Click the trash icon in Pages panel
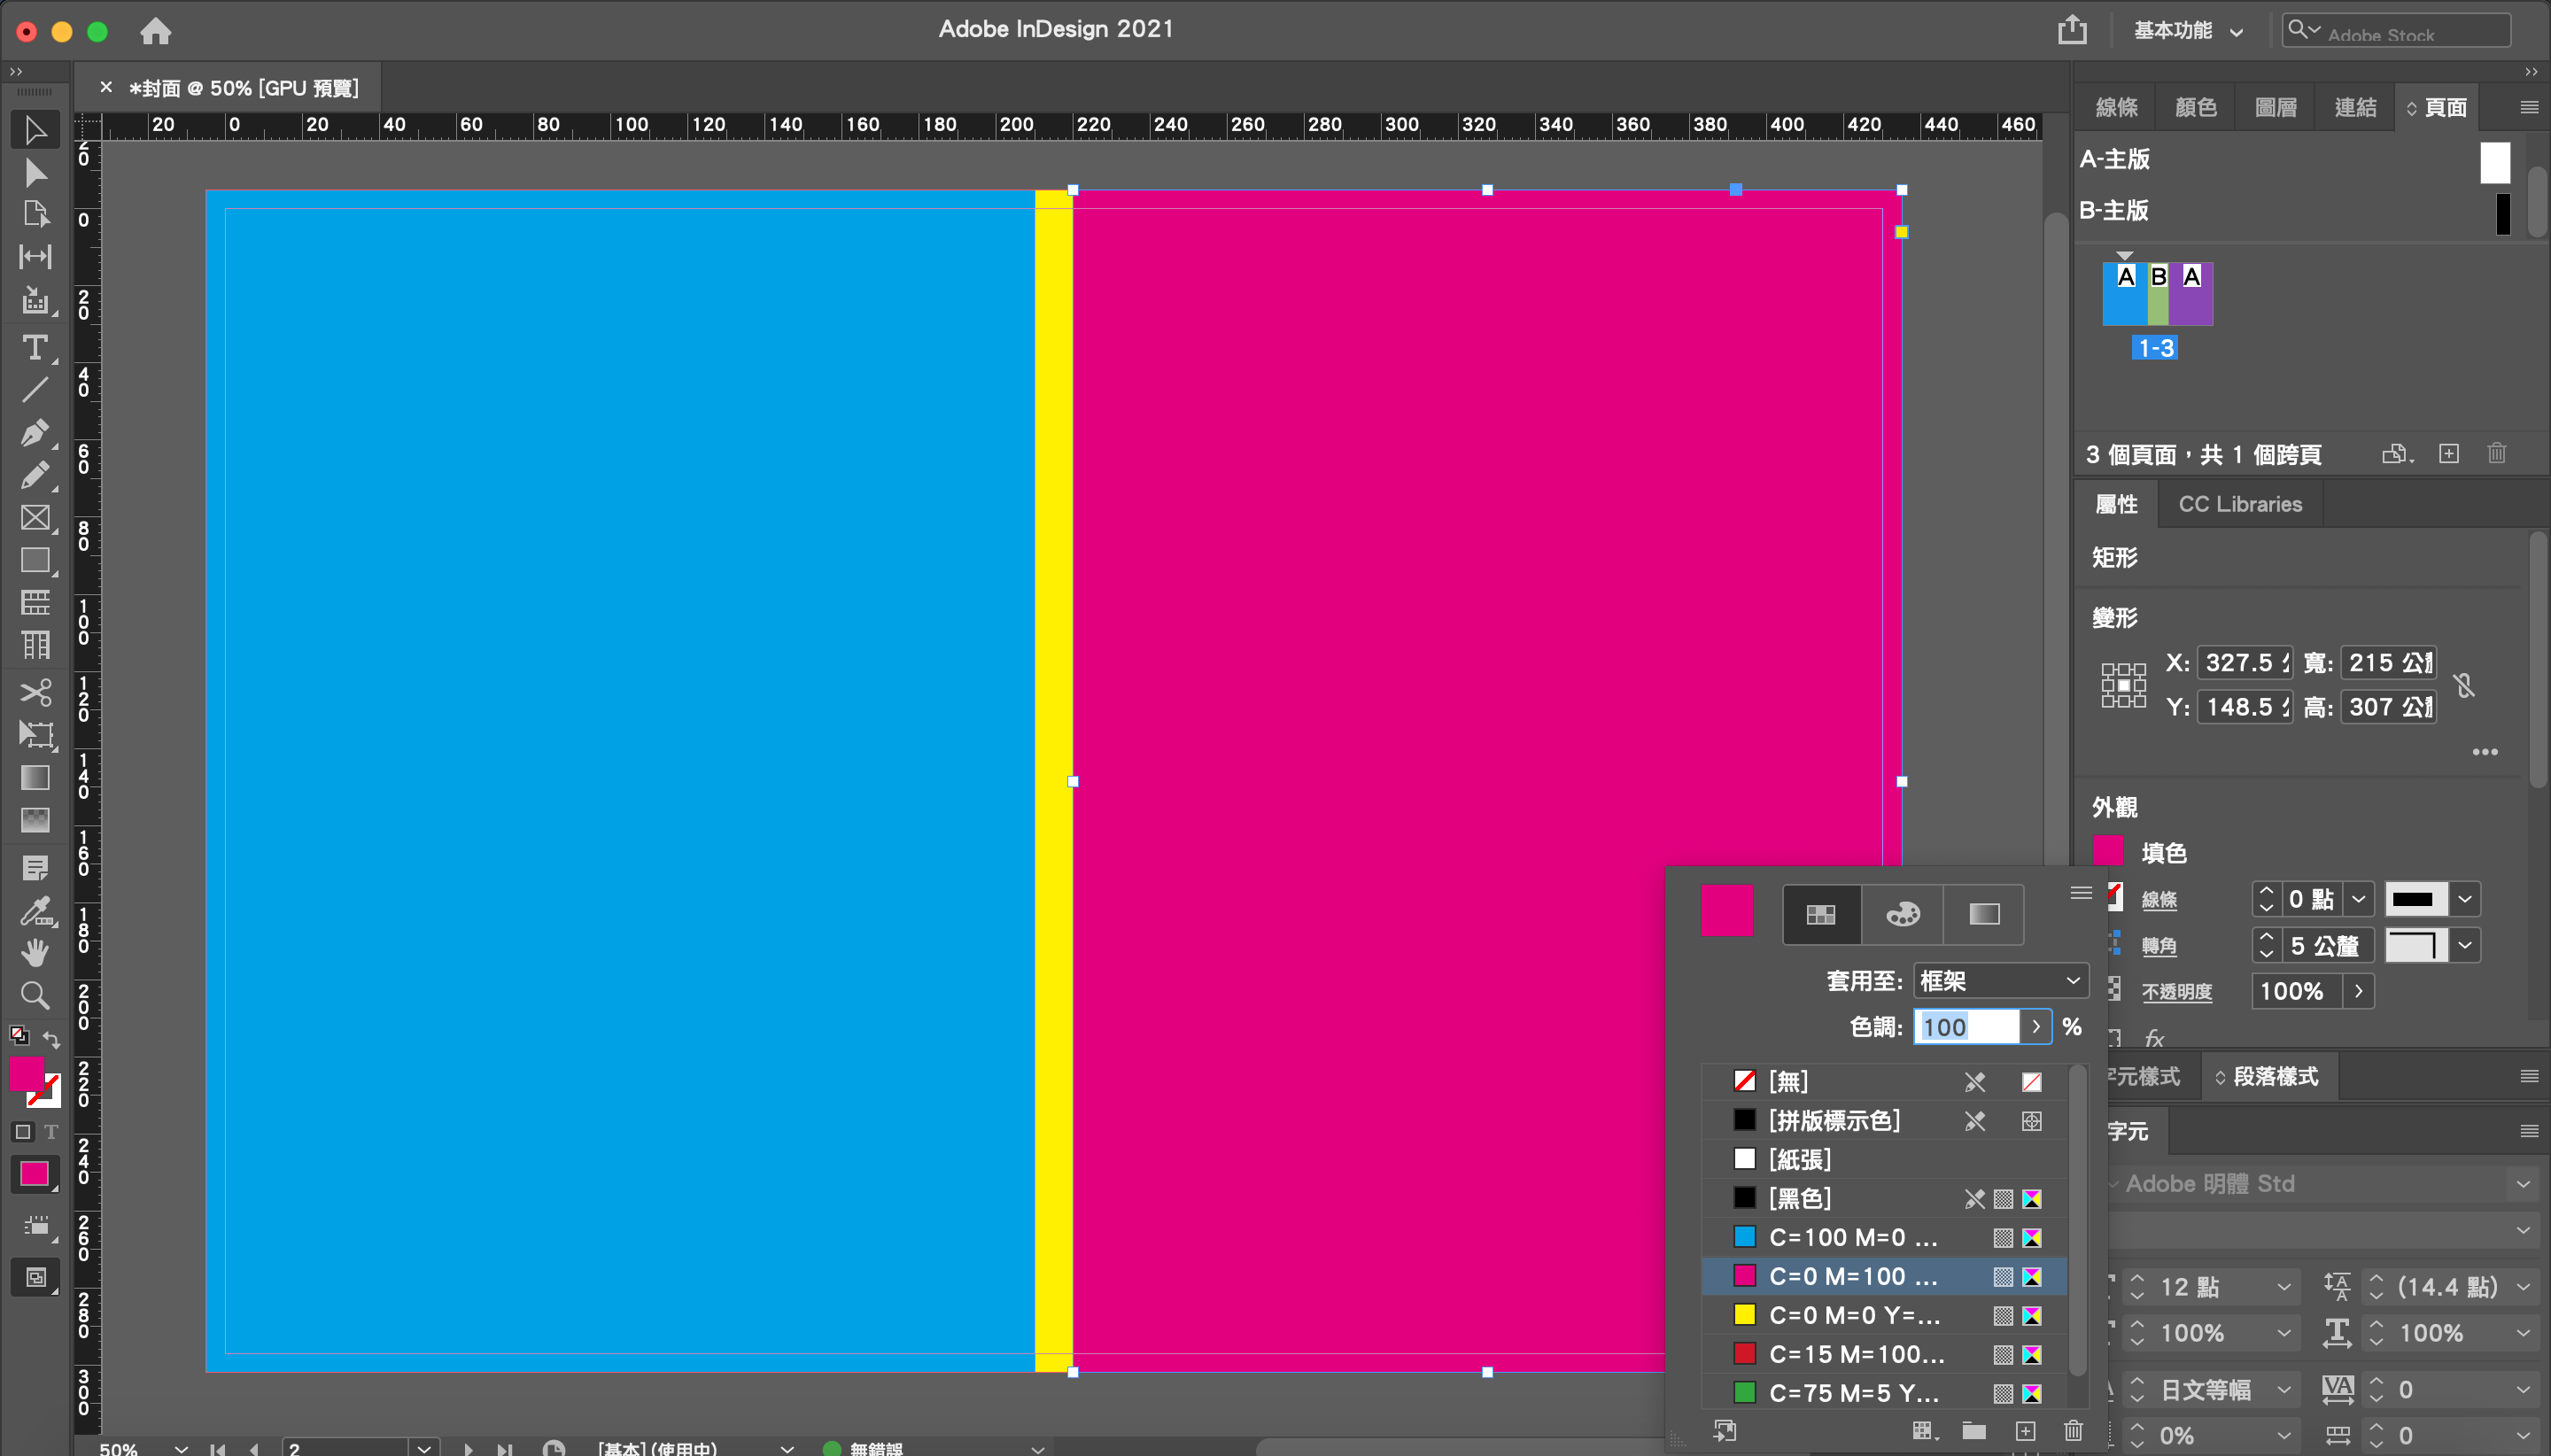2551x1456 pixels. (x=2496, y=454)
